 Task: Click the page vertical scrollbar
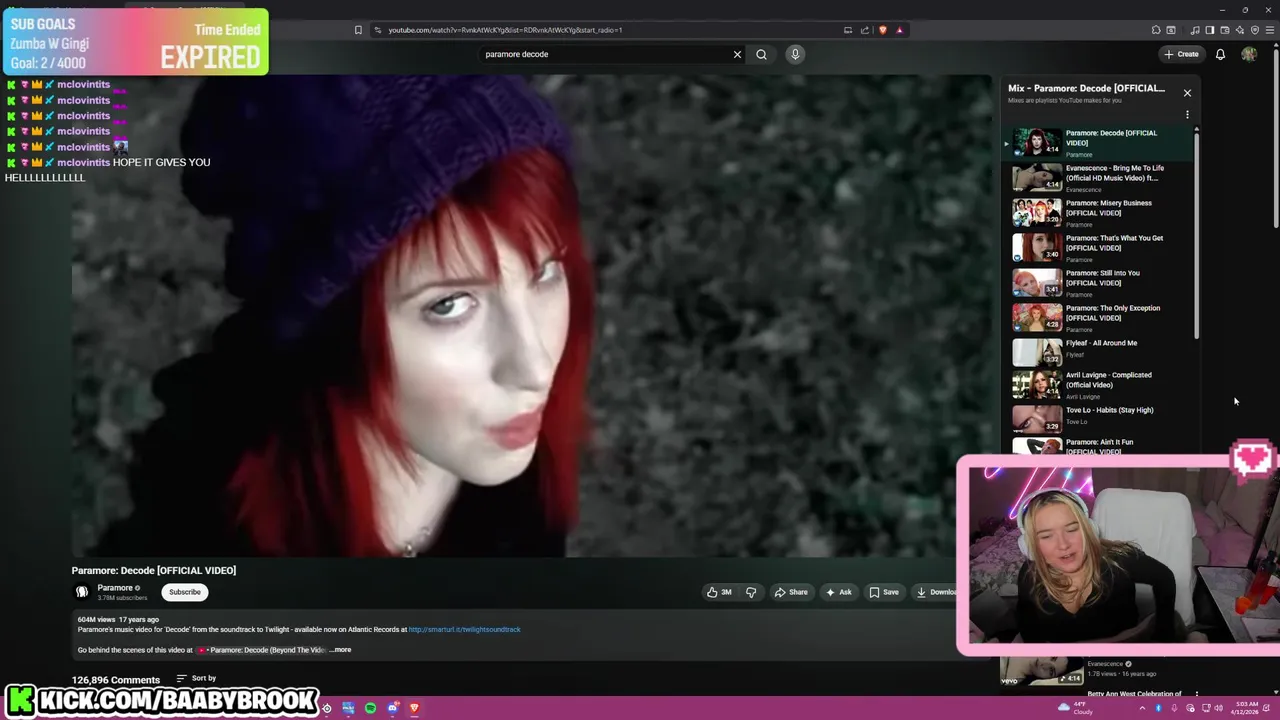point(1275,140)
